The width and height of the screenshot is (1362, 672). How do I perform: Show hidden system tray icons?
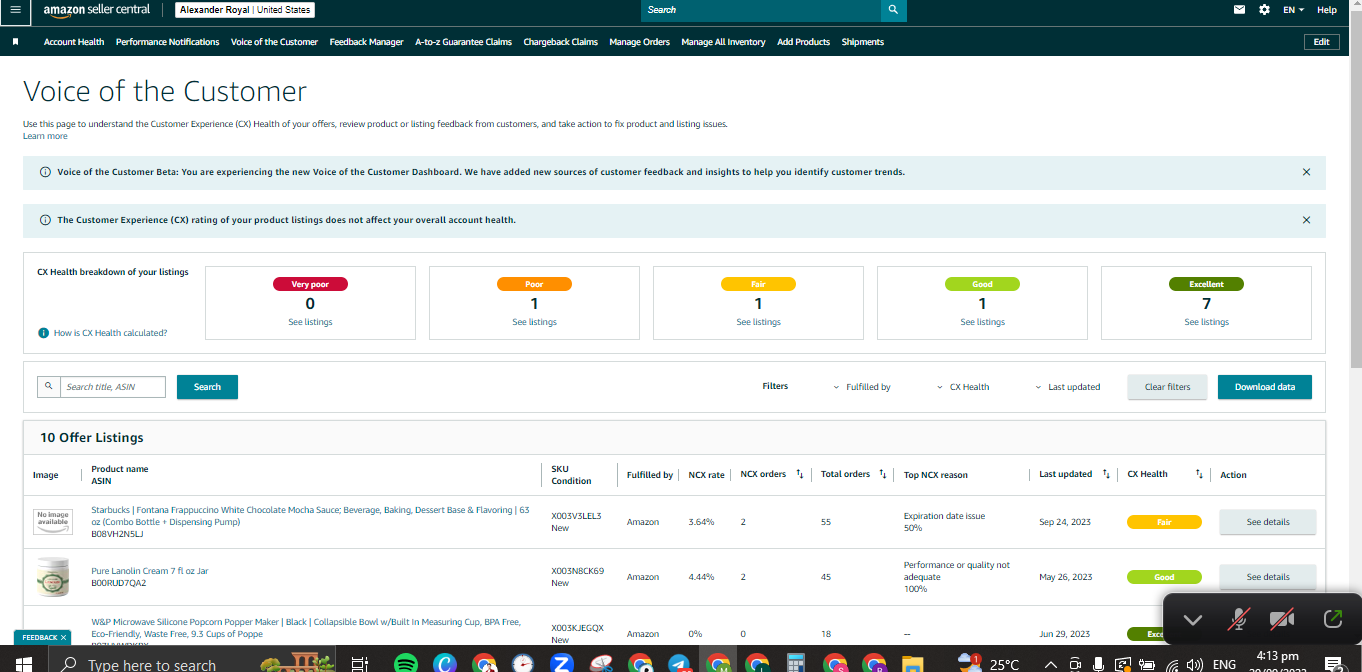click(1050, 664)
